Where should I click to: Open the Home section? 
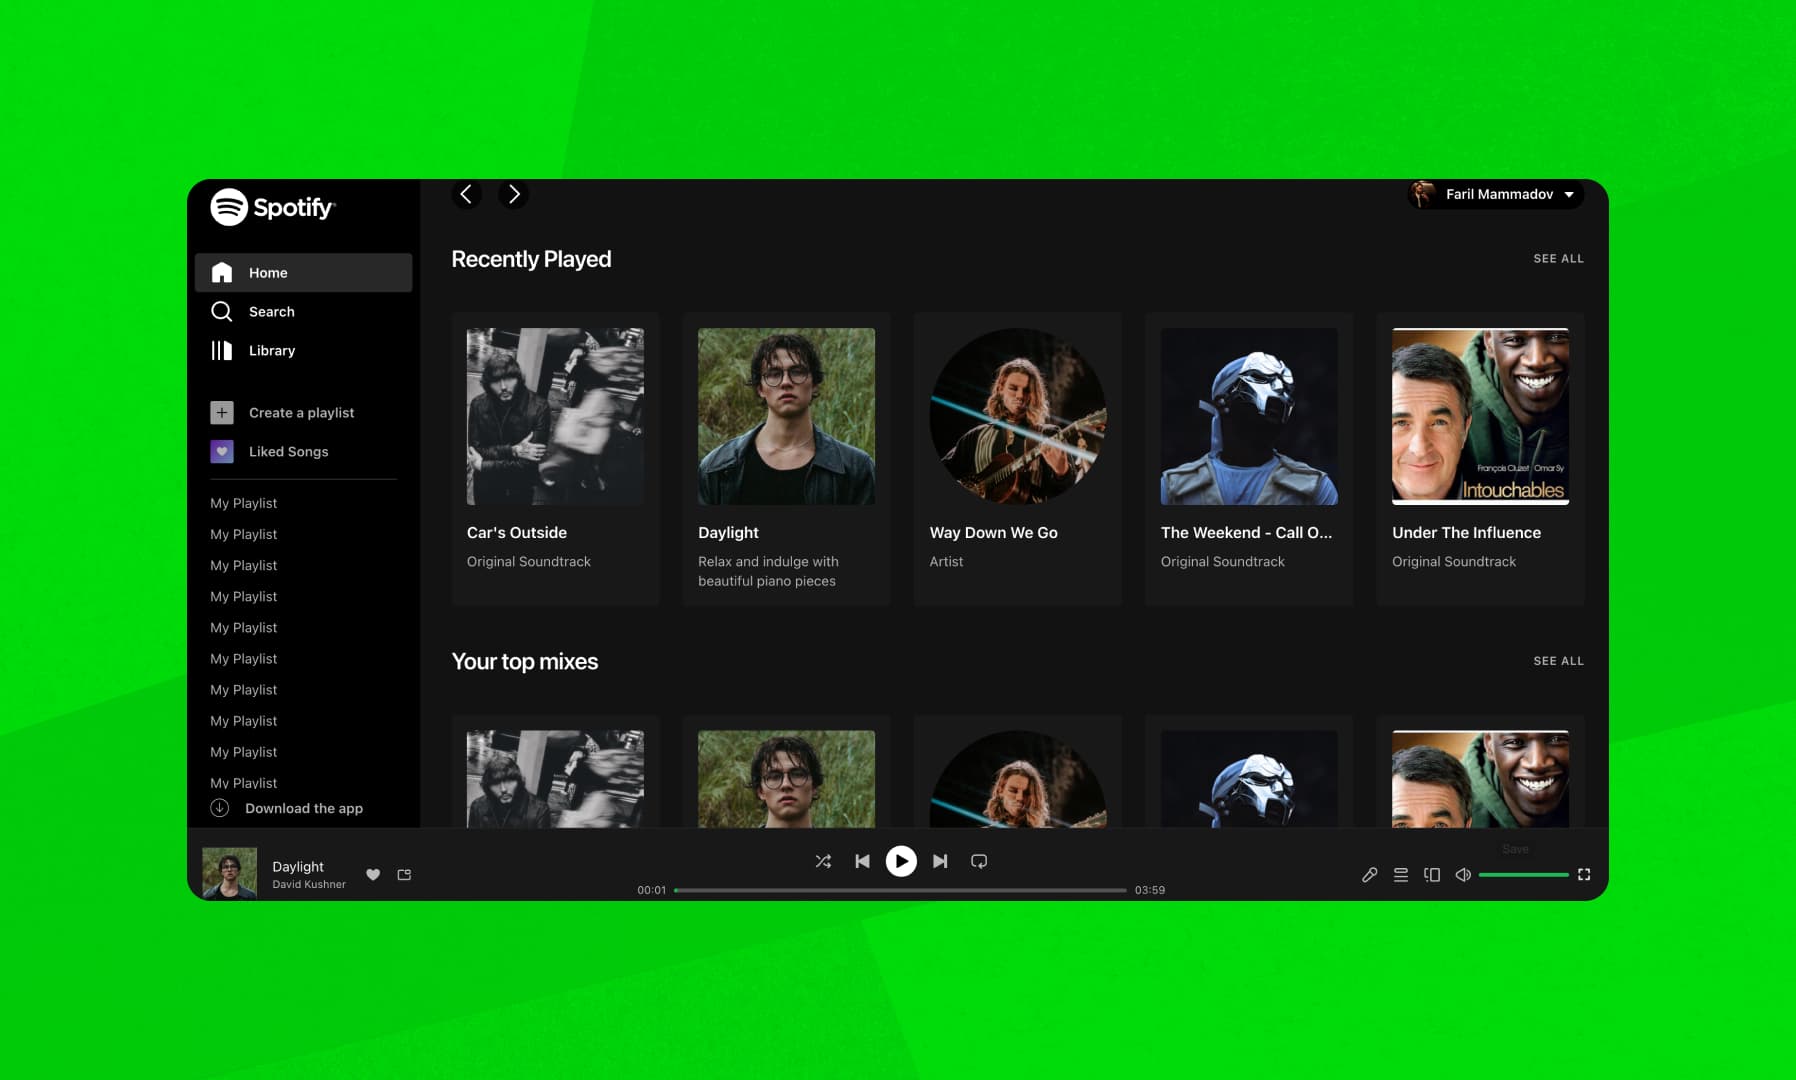click(x=303, y=272)
